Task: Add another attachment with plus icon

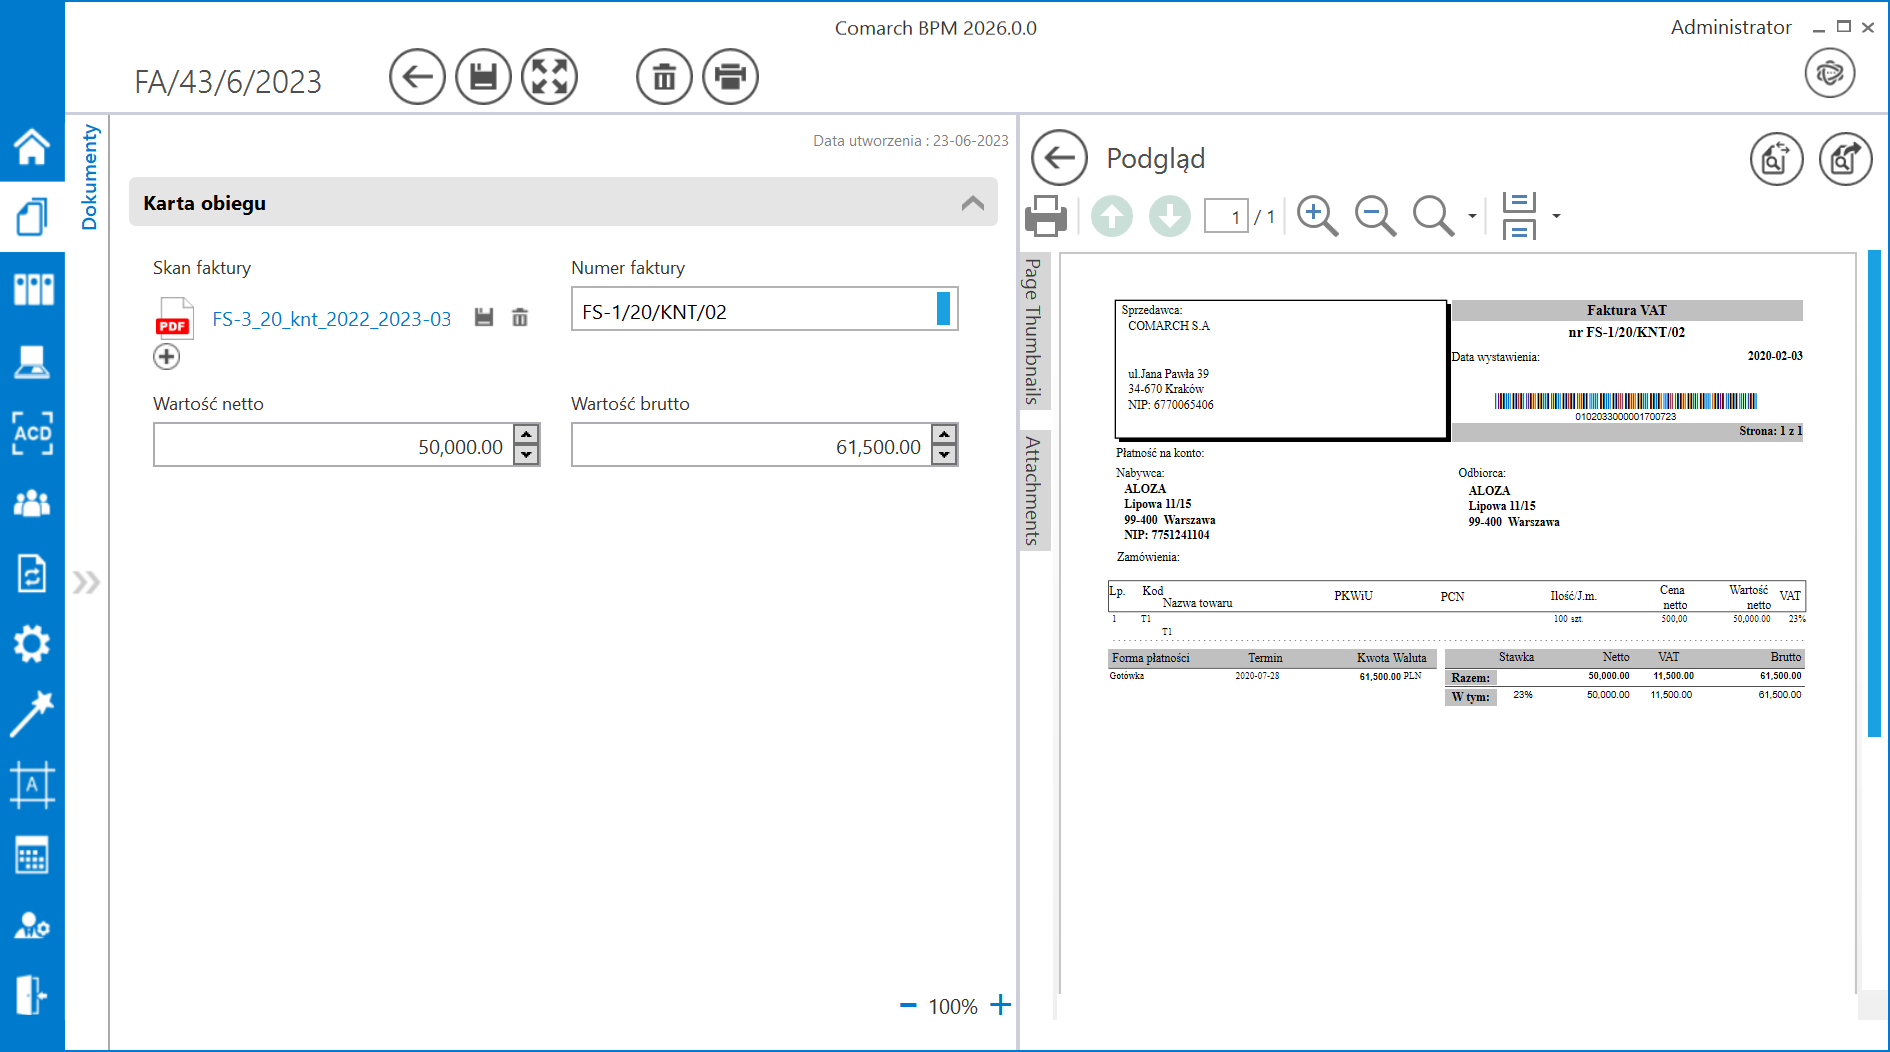Action: 167,357
